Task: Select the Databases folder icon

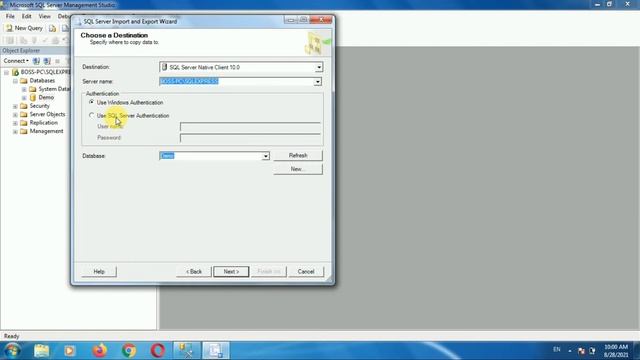Action: click(x=24, y=81)
